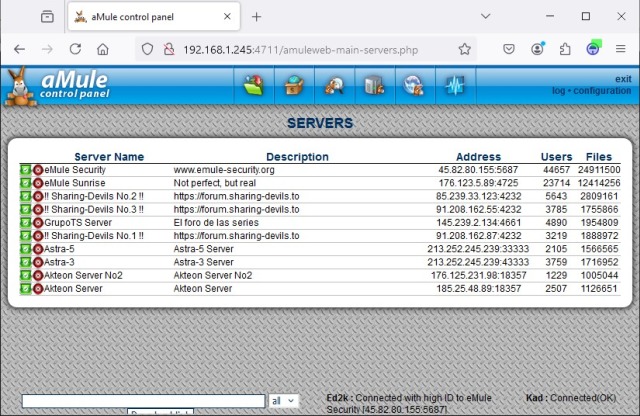Image resolution: width=640 pixels, height=416 pixels.
Task: Open the Kad network globe icon
Action: pyautogui.click(x=414, y=86)
